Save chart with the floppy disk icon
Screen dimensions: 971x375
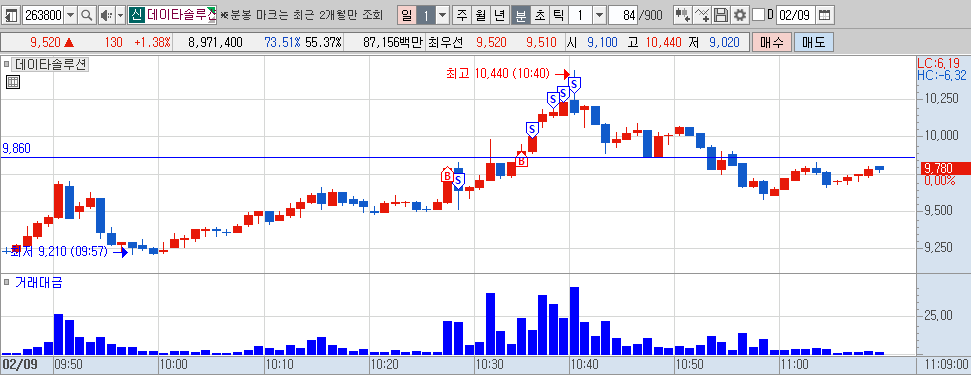(721, 15)
